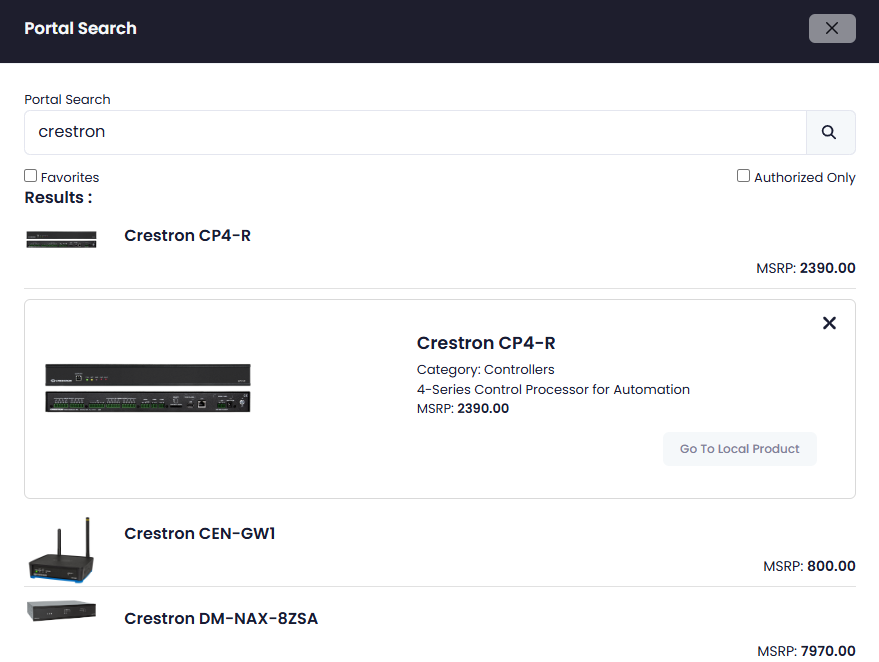Close the Crestron CP4-R detail card
This screenshot has width=879, height=662.
(829, 323)
